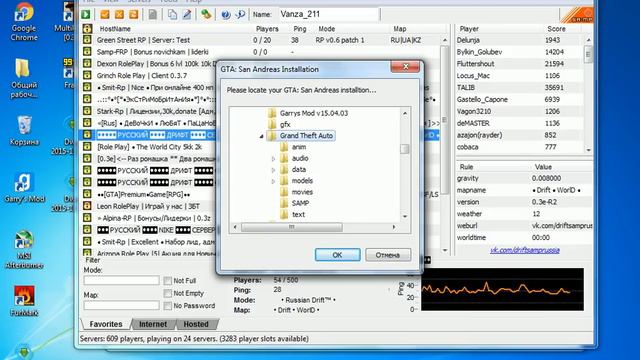Select Garry's Mod desktop shortcut
This screenshot has width=640, height=360.
coord(24,189)
